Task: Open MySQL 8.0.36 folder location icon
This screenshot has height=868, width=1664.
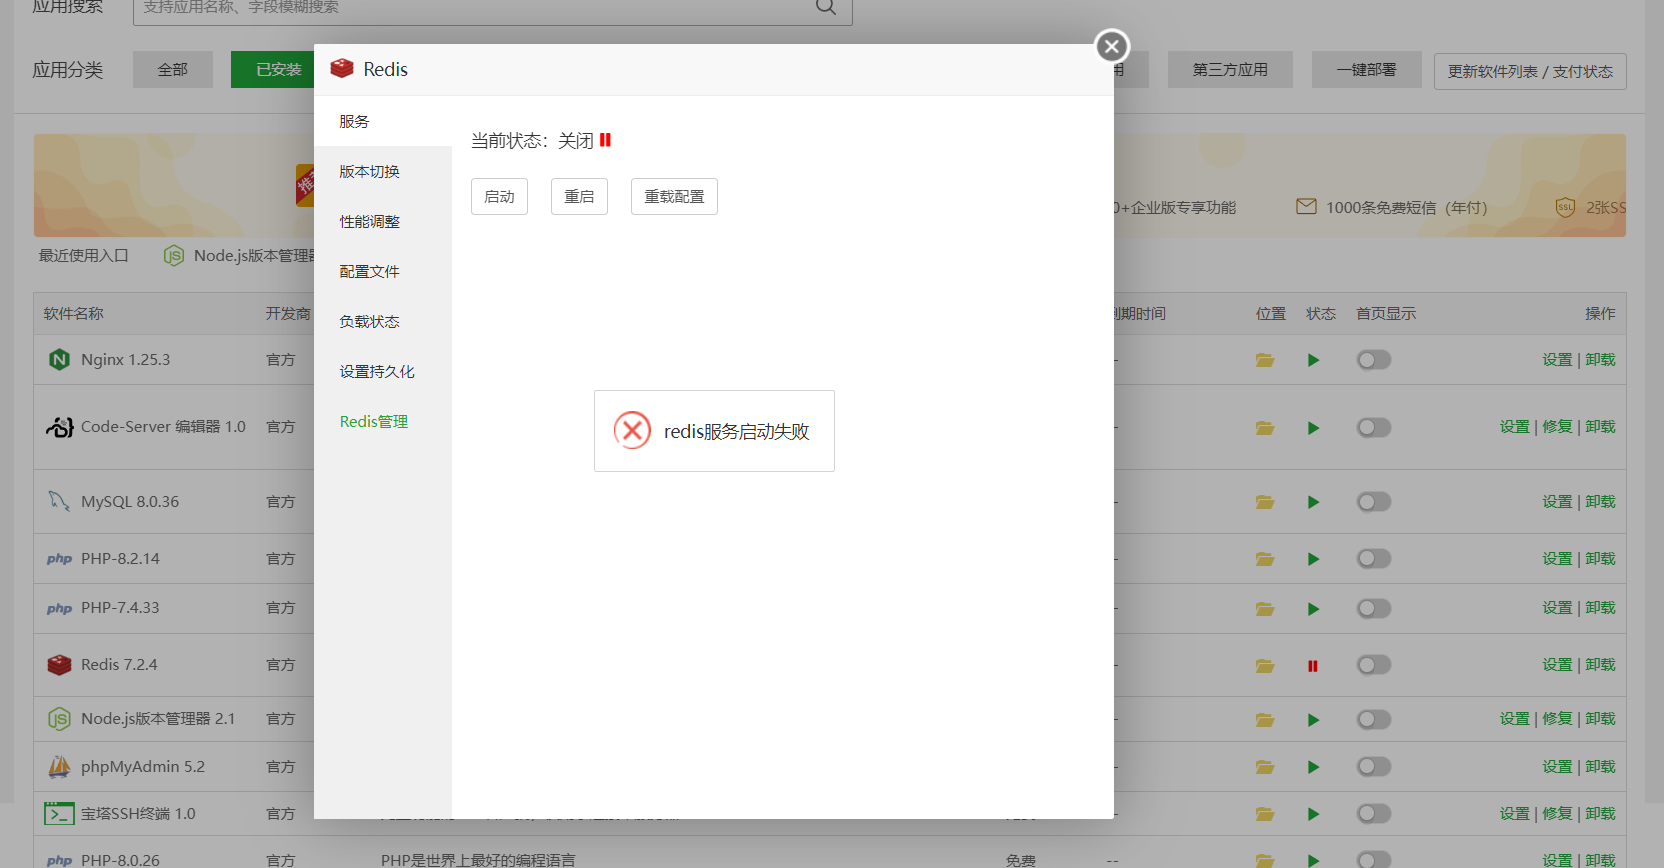Action: click(1265, 502)
